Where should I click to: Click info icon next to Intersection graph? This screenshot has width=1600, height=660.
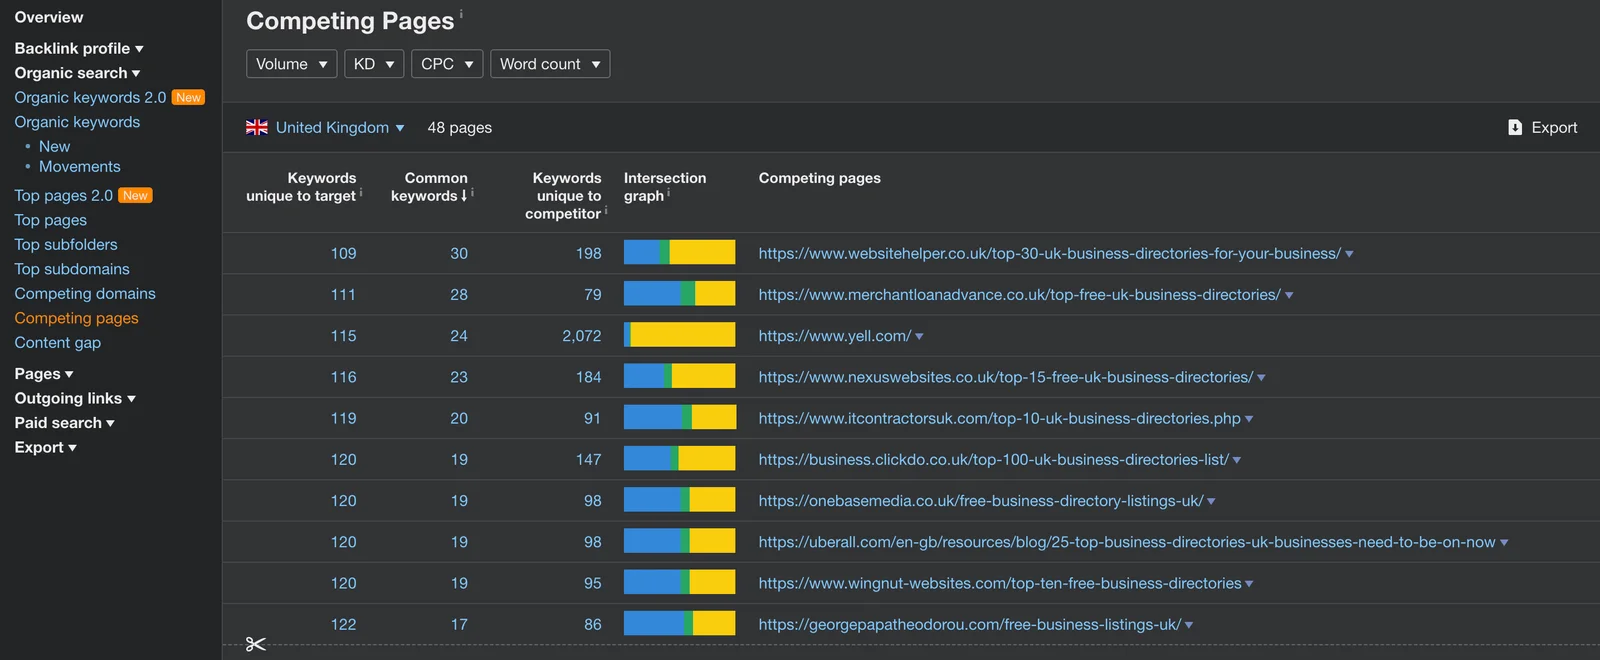[668, 193]
